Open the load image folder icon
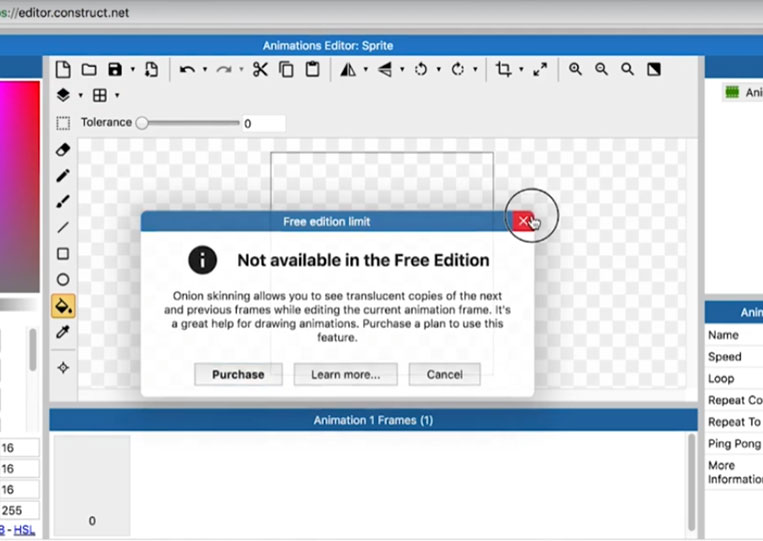This screenshot has height=541, width=763. pyautogui.click(x=89, y=70)
